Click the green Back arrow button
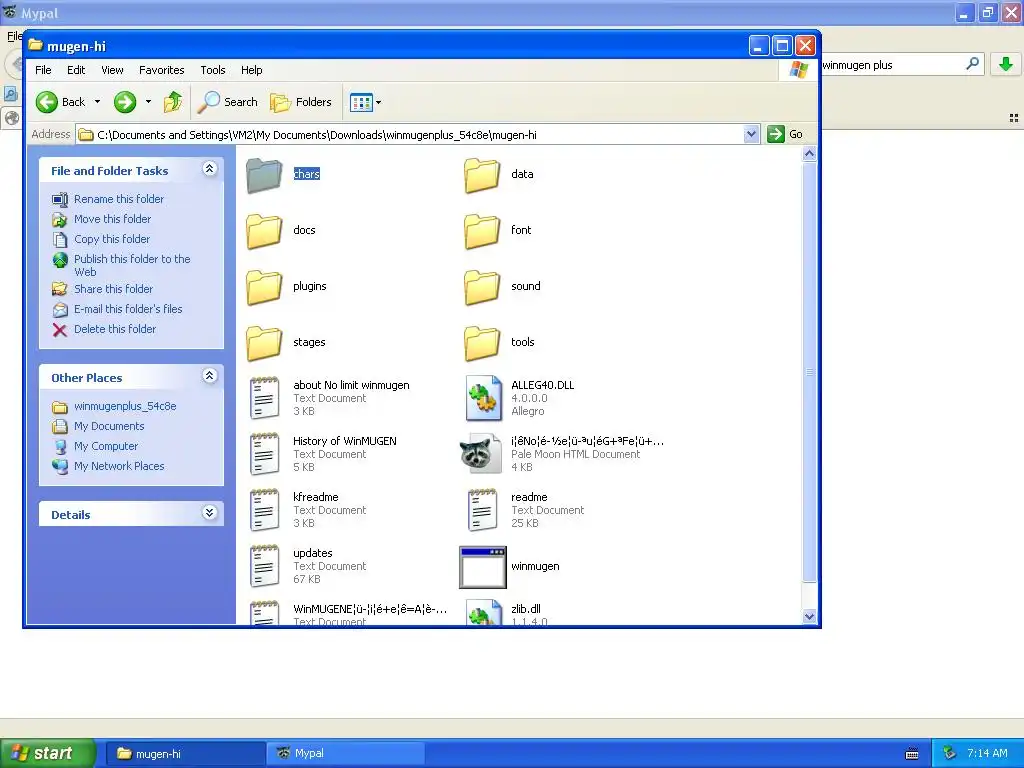This screenshot has height=768, width=1024. point(47,102)
